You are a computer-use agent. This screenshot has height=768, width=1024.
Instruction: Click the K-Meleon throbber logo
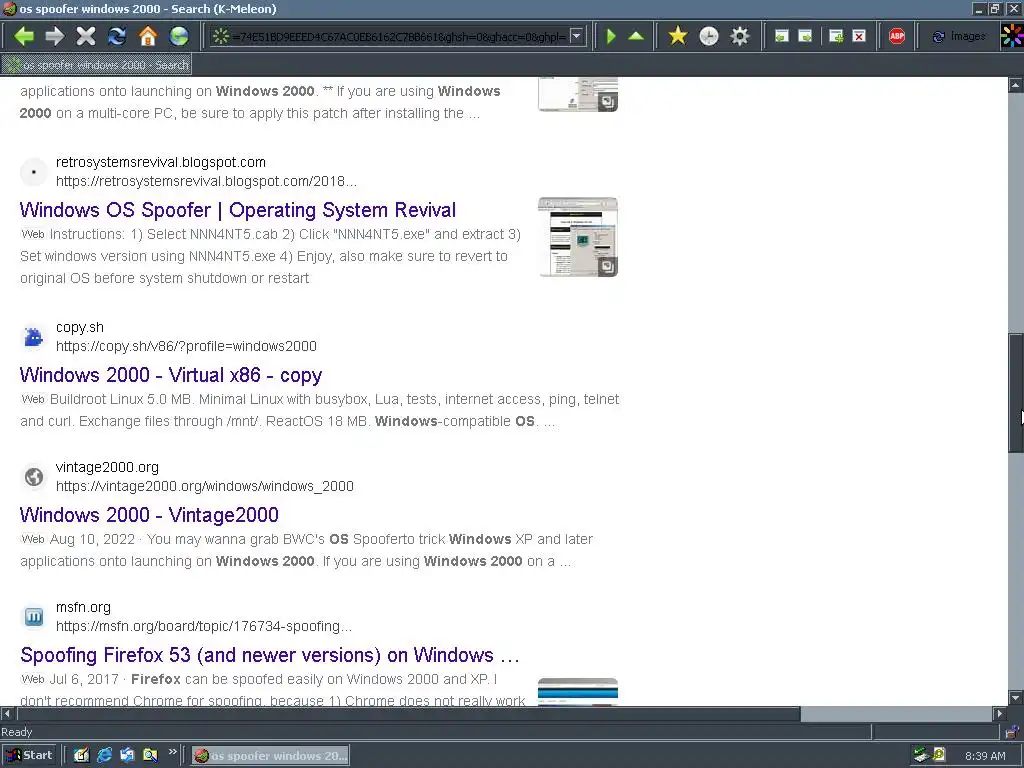[x=1012, y=36]
